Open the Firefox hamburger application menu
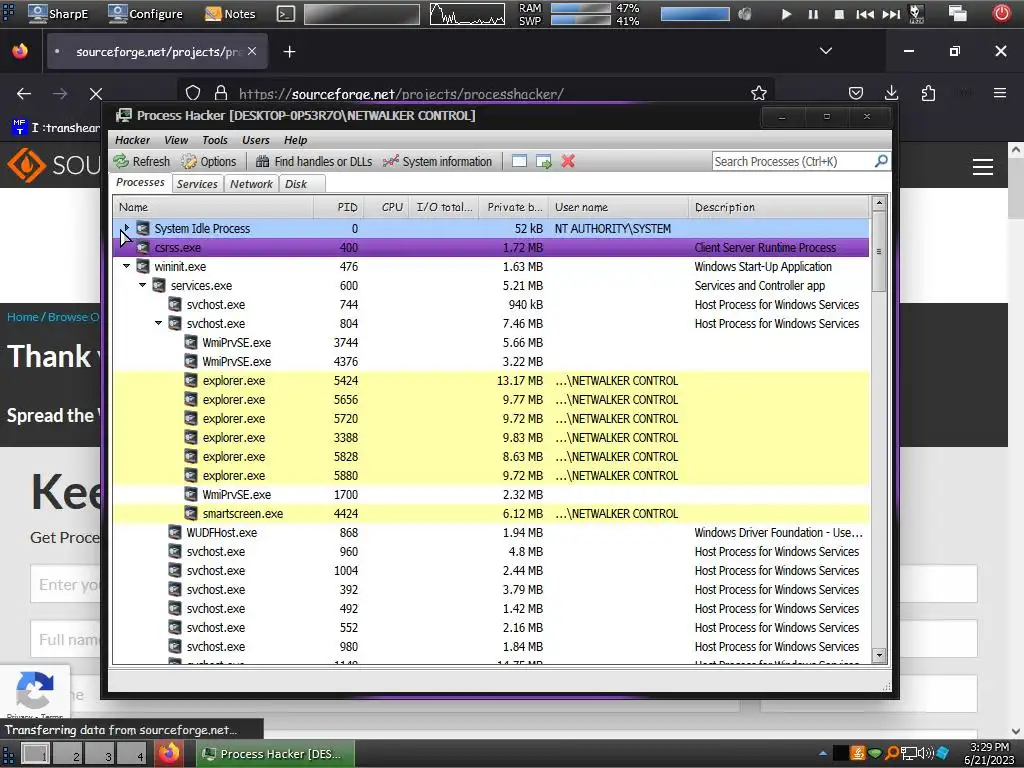This screenshot has width=1024, height=768. click(1000, 93)
